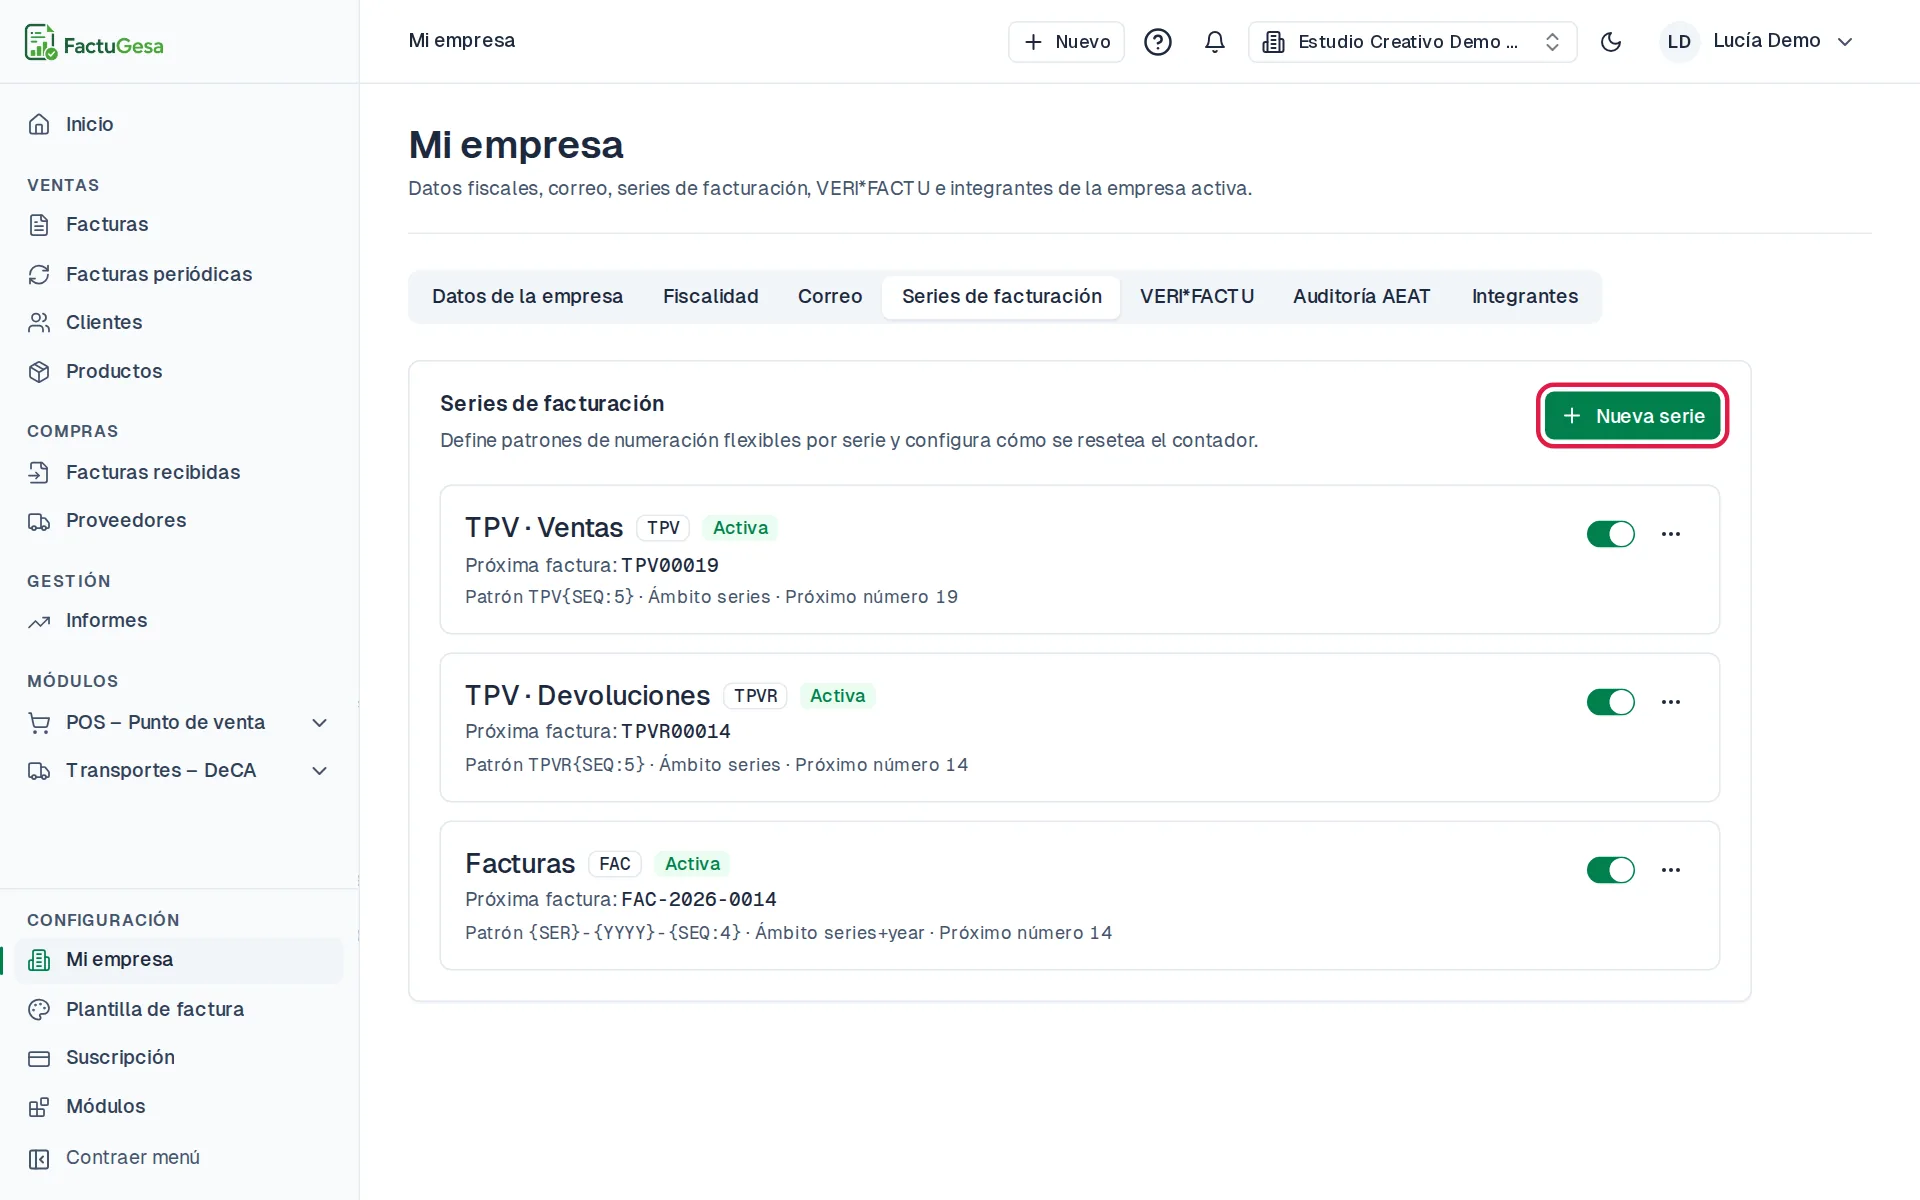Open Suscripción in sidebar
Image resolution: width=1920 pixels, height=1200 pixels.
coord(180,1057)
